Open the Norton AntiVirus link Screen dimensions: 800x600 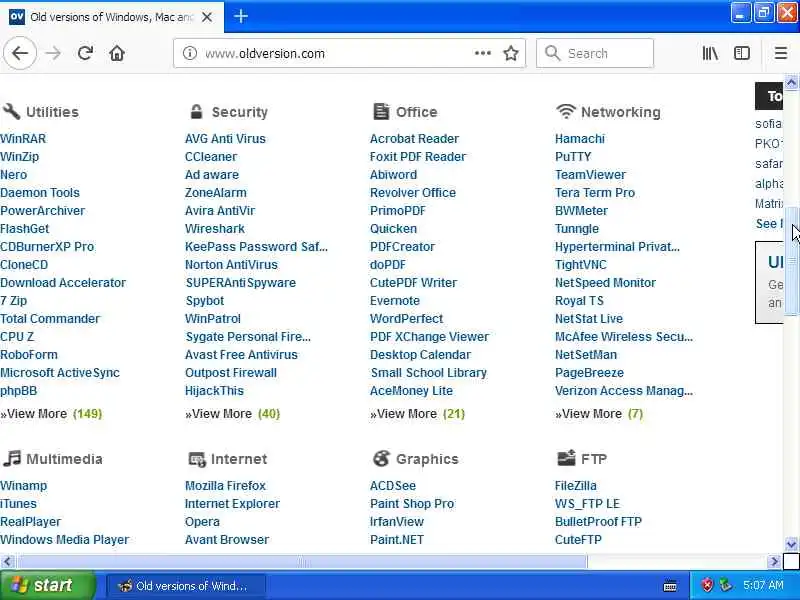pyautogui.click(x=231, y=264)
